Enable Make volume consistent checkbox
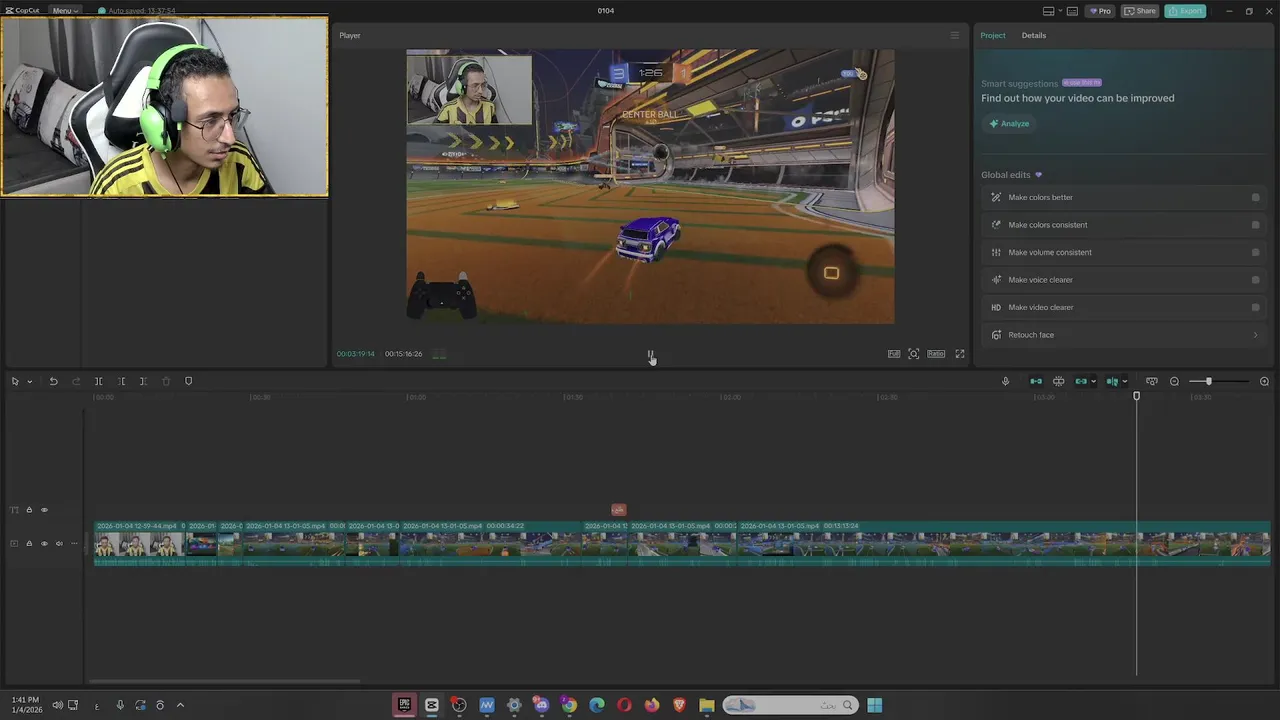 (1256, 252)
